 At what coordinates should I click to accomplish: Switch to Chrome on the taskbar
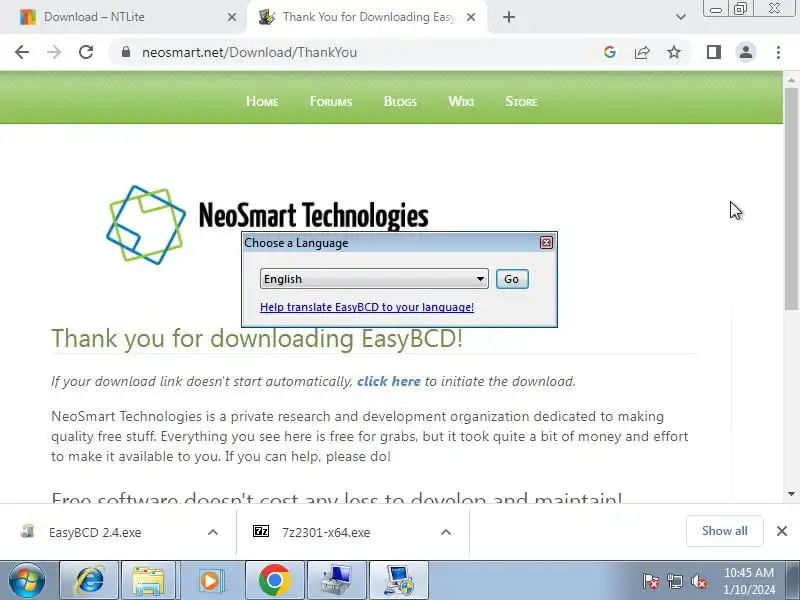(x=274, y=581)
